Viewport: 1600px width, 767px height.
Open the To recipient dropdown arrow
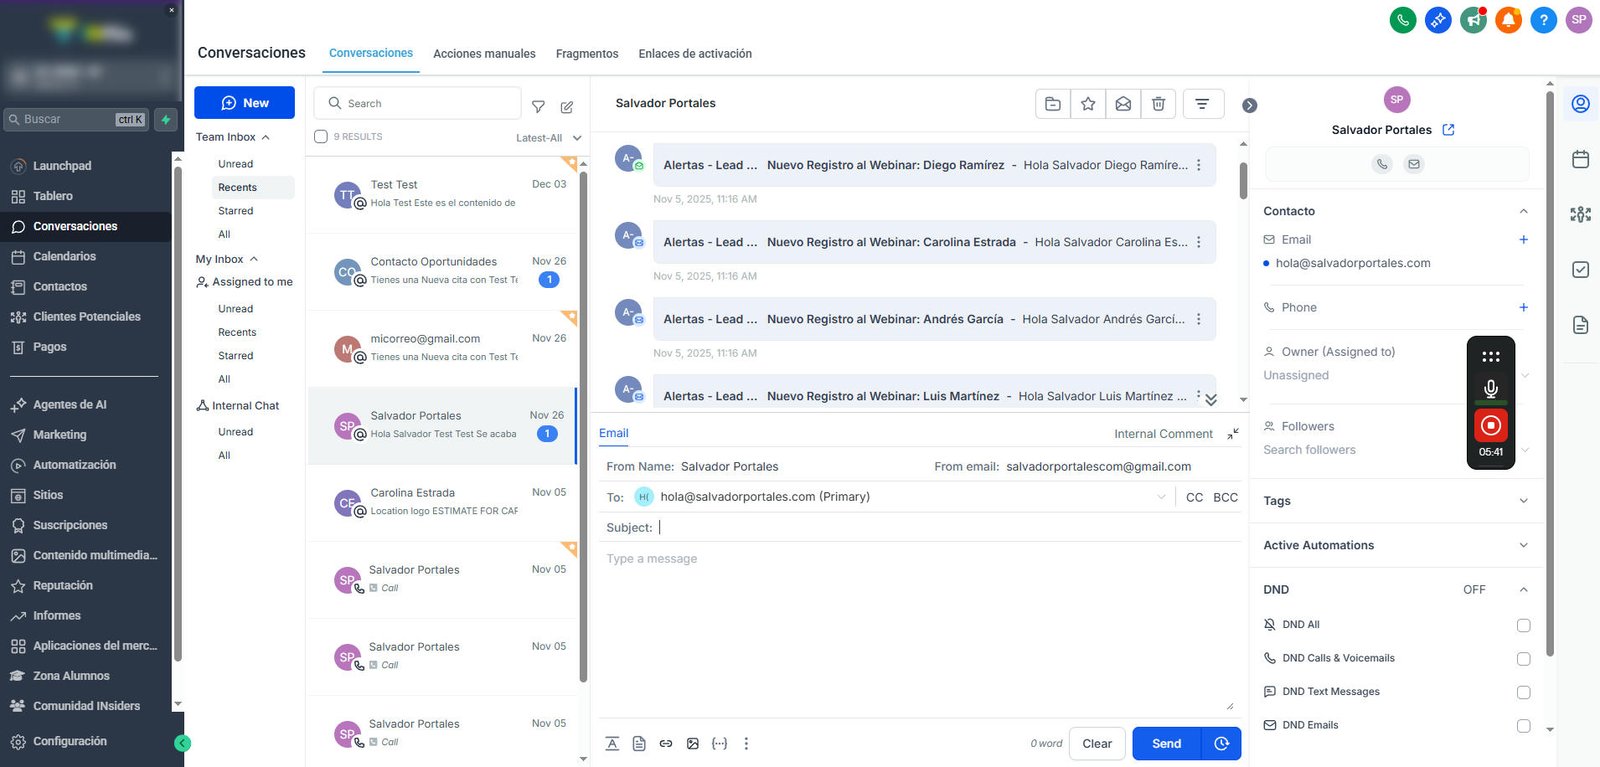(1161, 497)
